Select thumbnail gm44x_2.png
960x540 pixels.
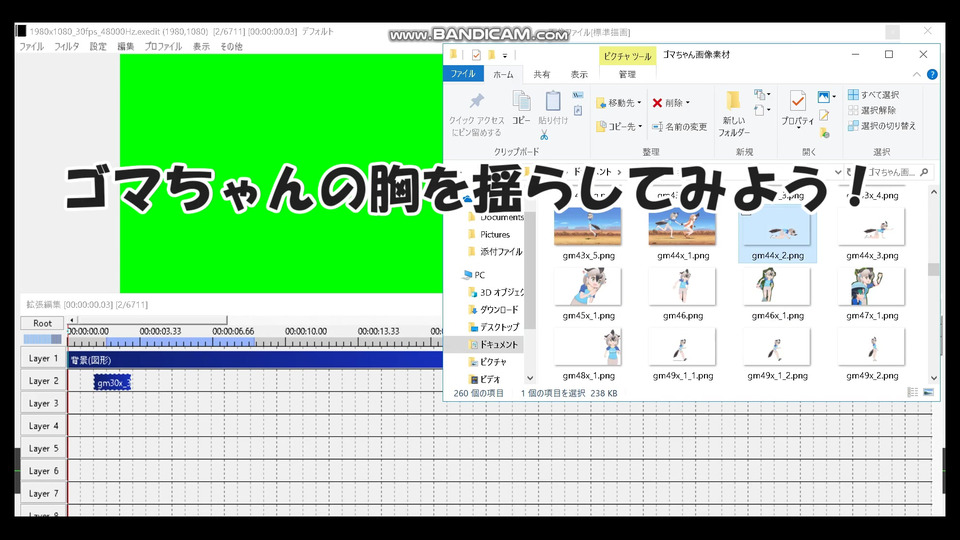pos(778,233)
